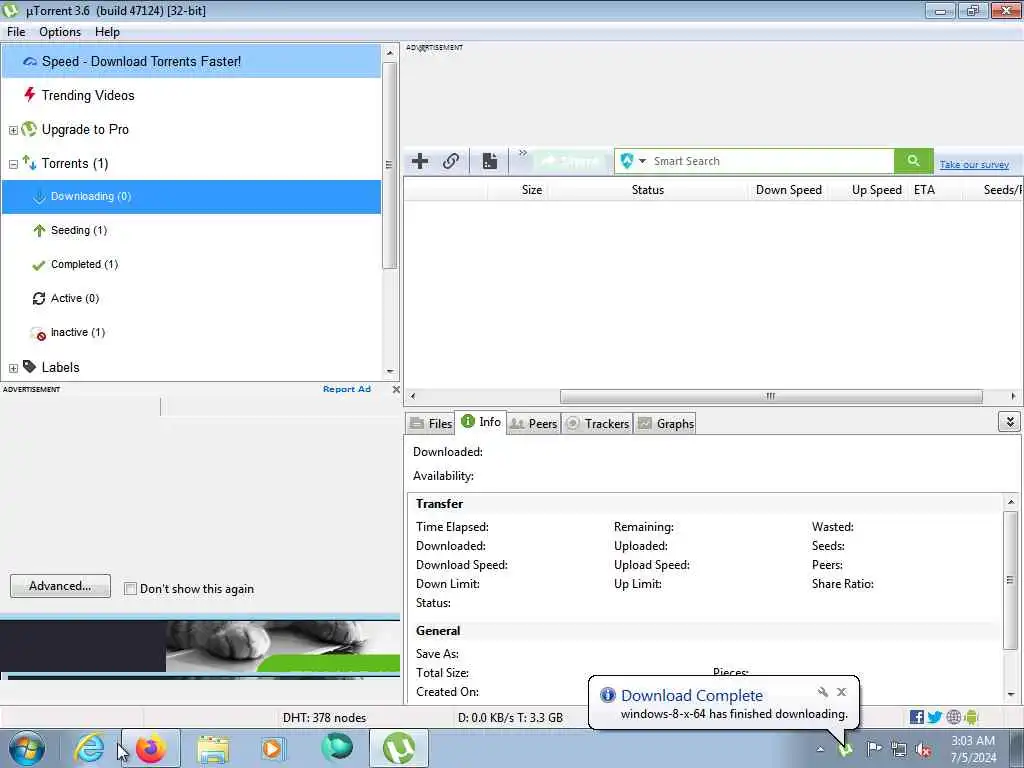
Task: Show hidden tray icons arrow
Action: 820,750
